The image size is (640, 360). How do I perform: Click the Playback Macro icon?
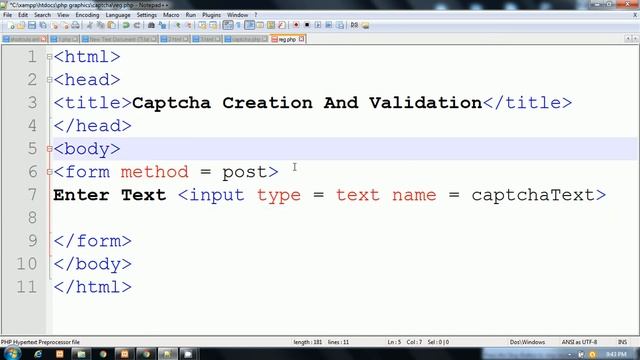coord(318,25)
